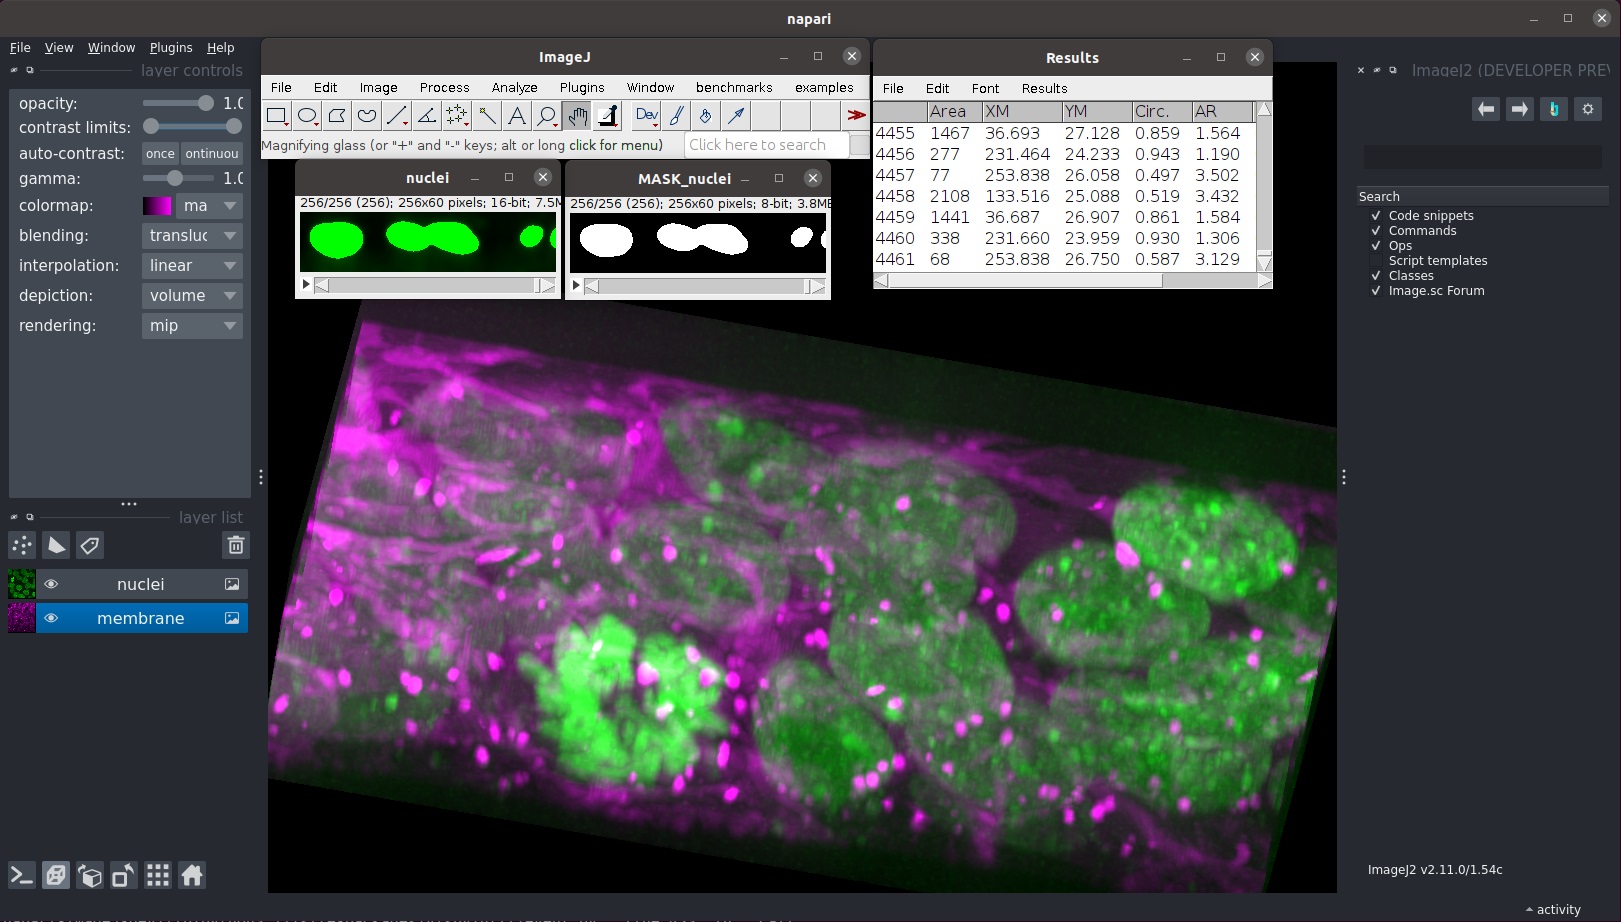Uncheck the Image.sc Forum checkbox

1376,291
